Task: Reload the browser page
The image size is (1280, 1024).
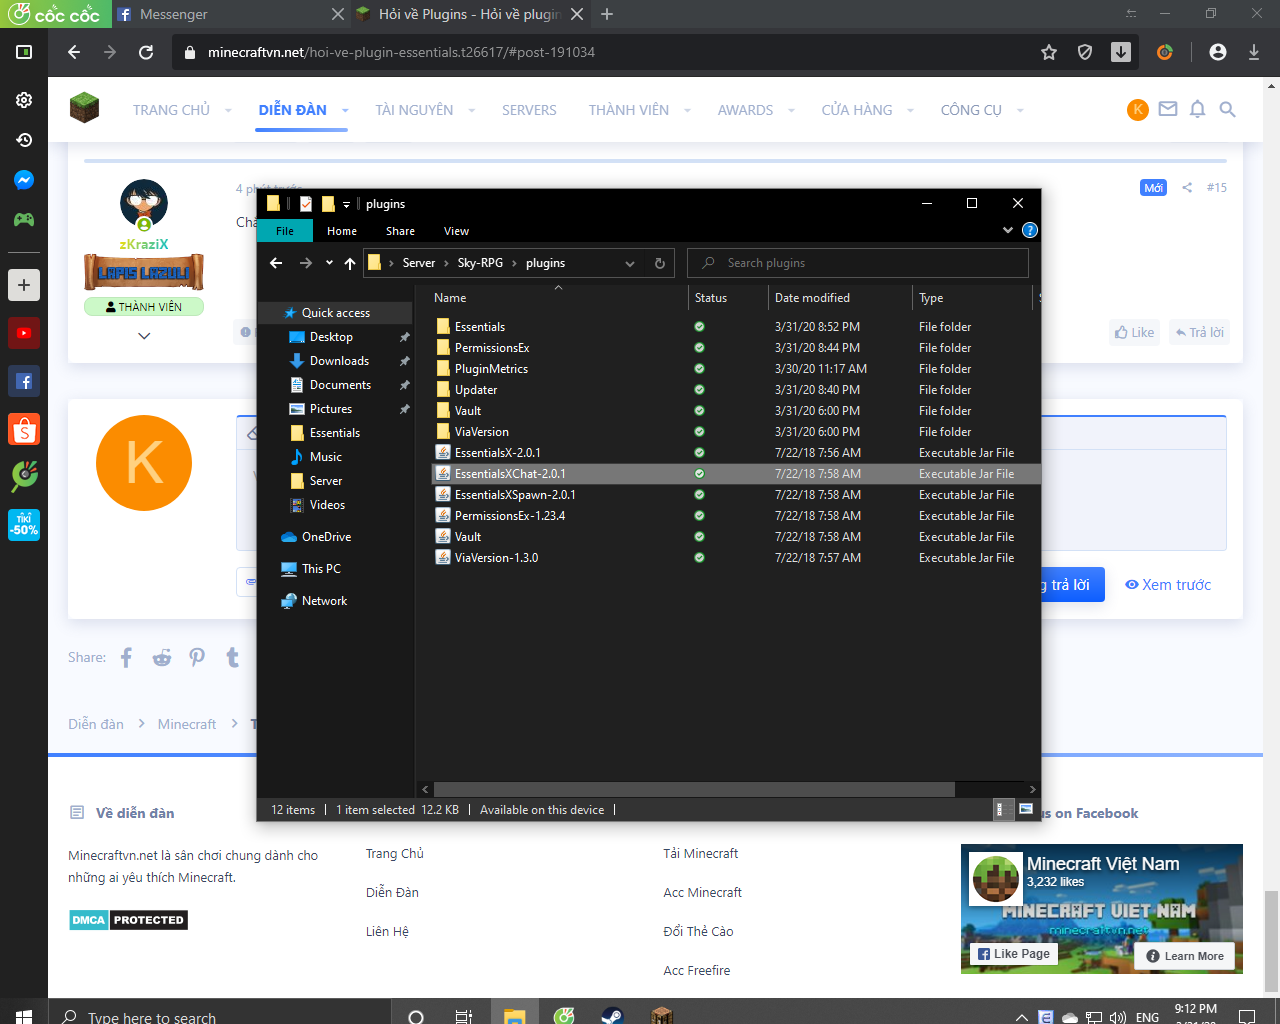Action: click(x=146, y=52)
